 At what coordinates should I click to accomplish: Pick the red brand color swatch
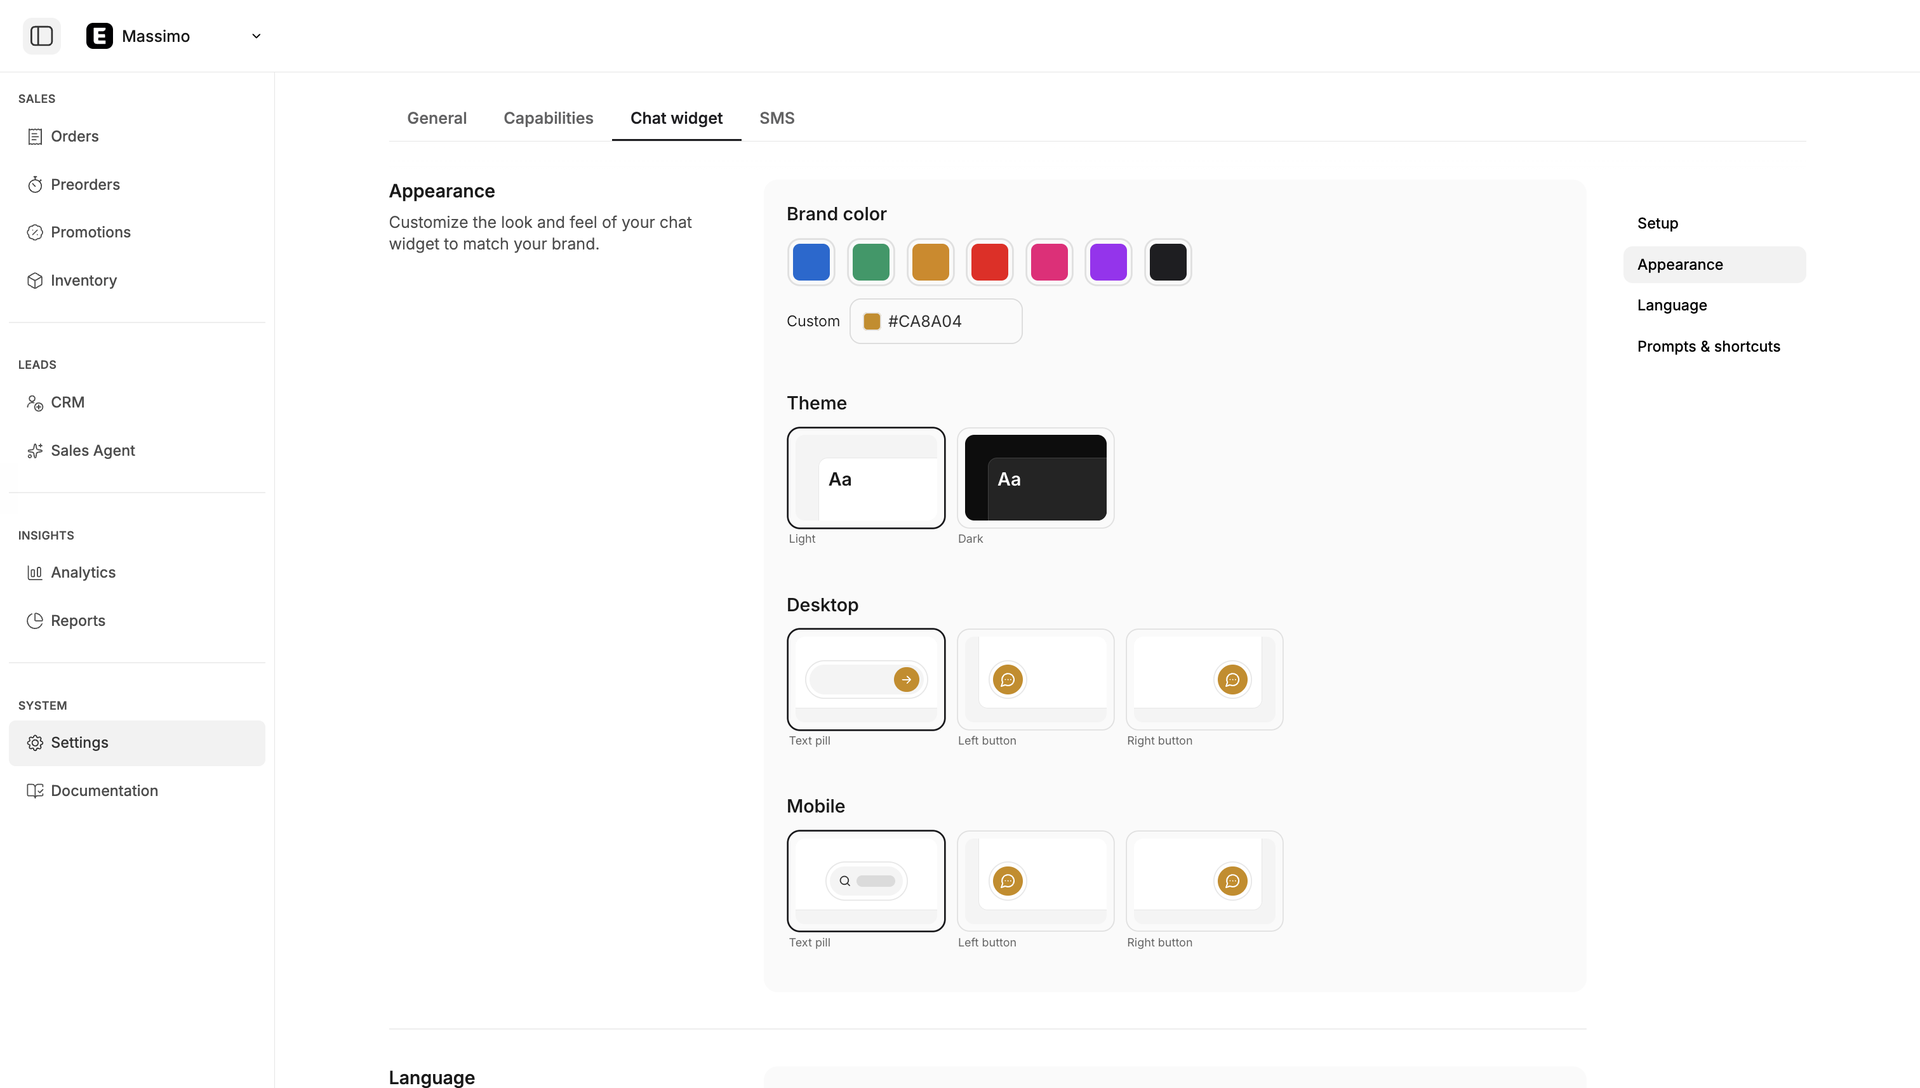(990, 262)
